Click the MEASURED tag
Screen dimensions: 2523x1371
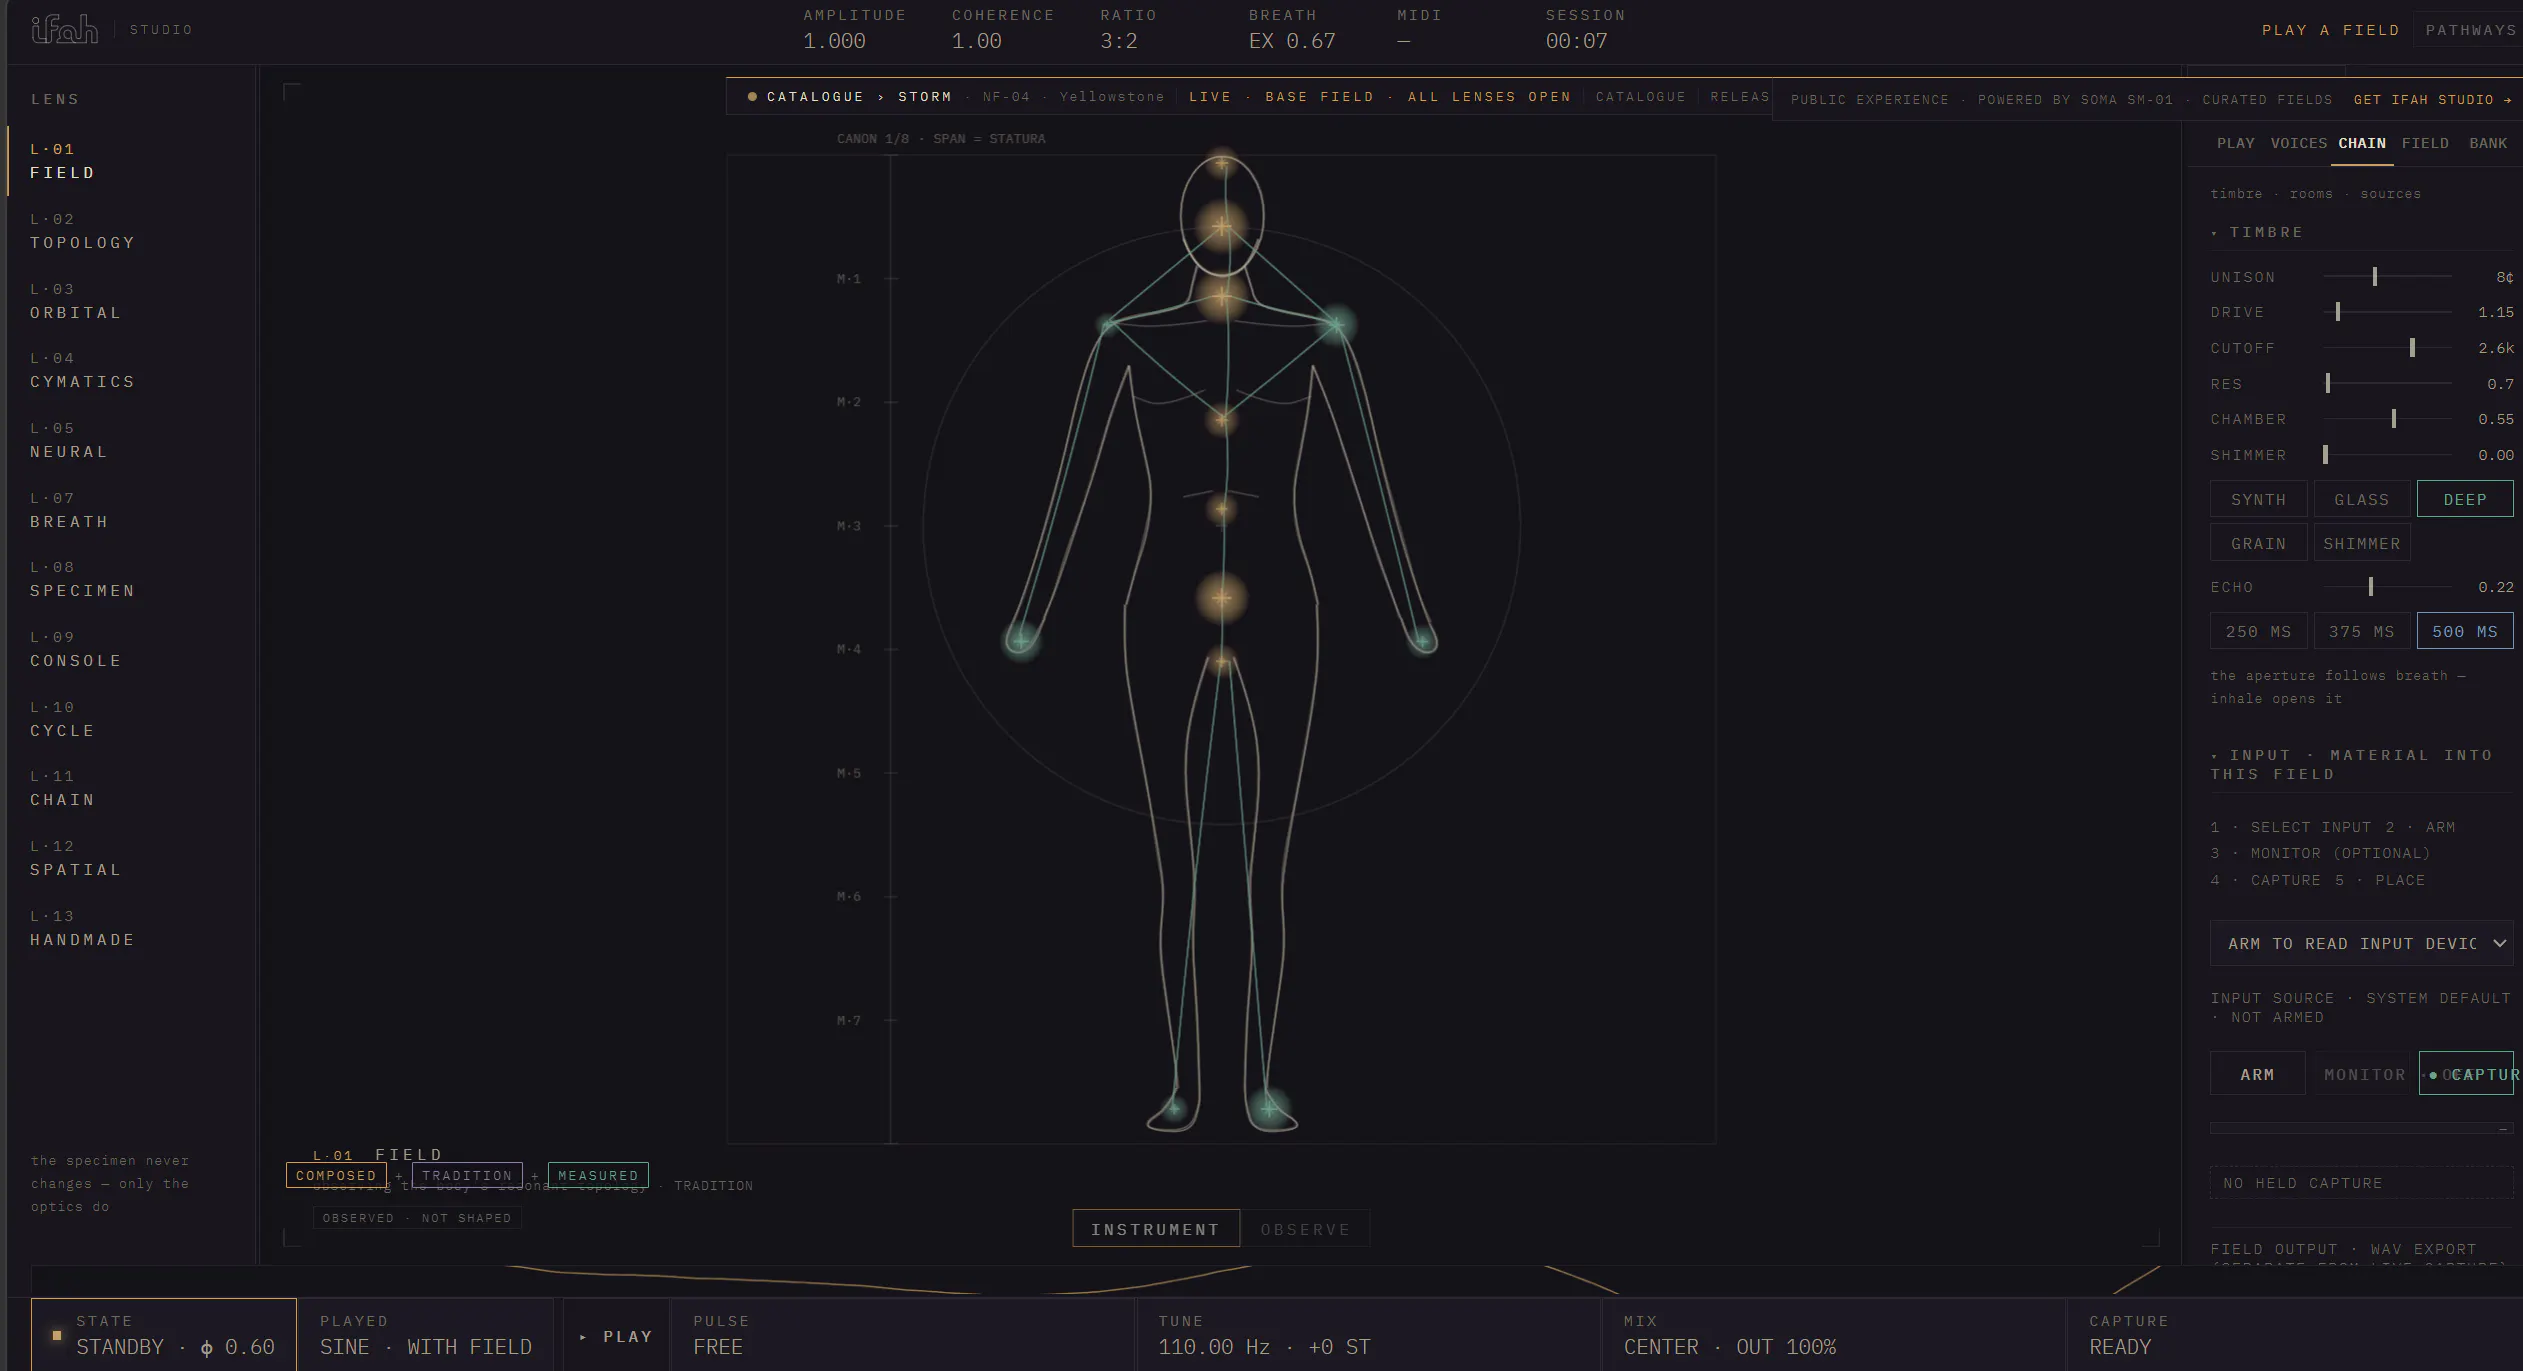(x=598, y=1175)
